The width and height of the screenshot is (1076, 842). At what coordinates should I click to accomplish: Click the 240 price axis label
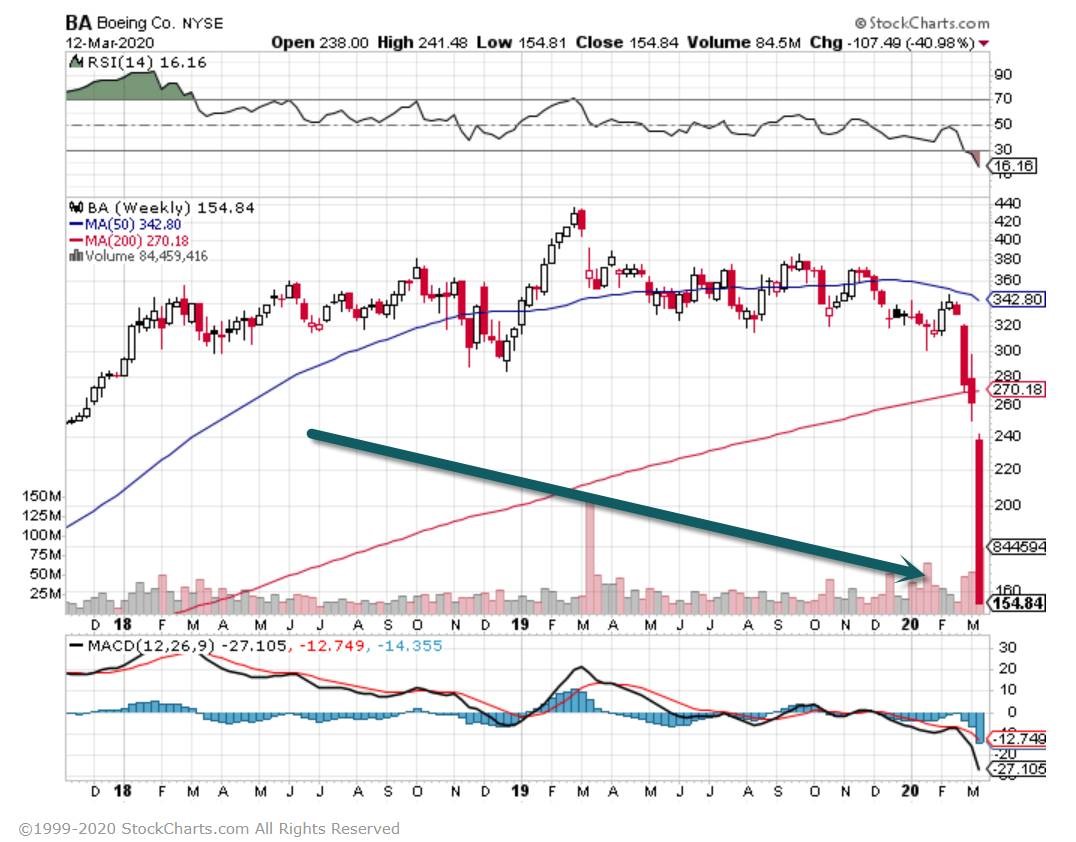pyautogui.click(x=1007, y=436)
